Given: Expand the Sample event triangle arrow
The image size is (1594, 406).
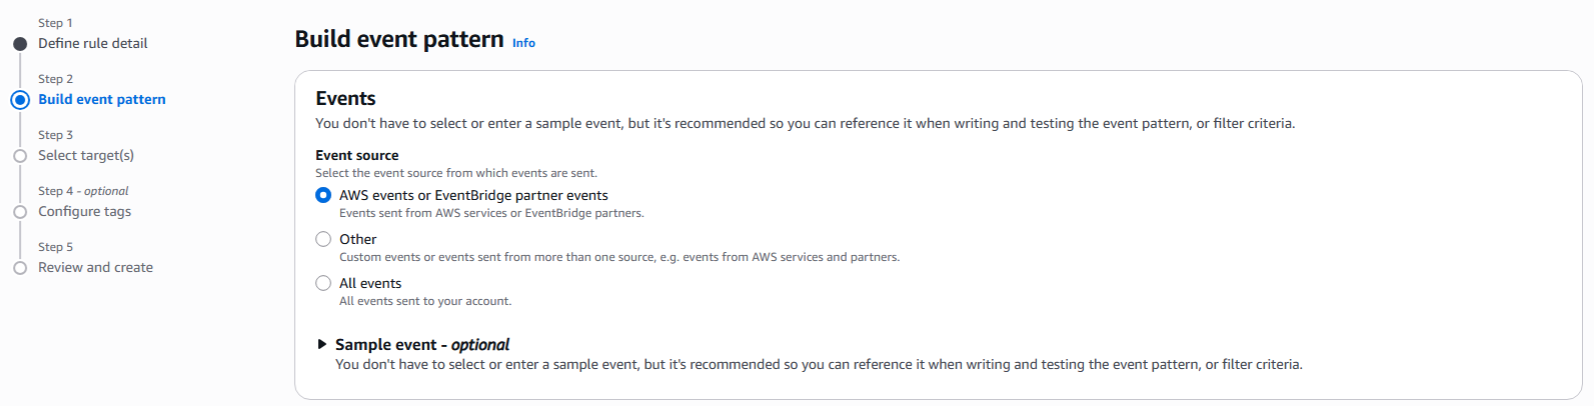Looking at the screenshot, I should click(x=322, y=344).
